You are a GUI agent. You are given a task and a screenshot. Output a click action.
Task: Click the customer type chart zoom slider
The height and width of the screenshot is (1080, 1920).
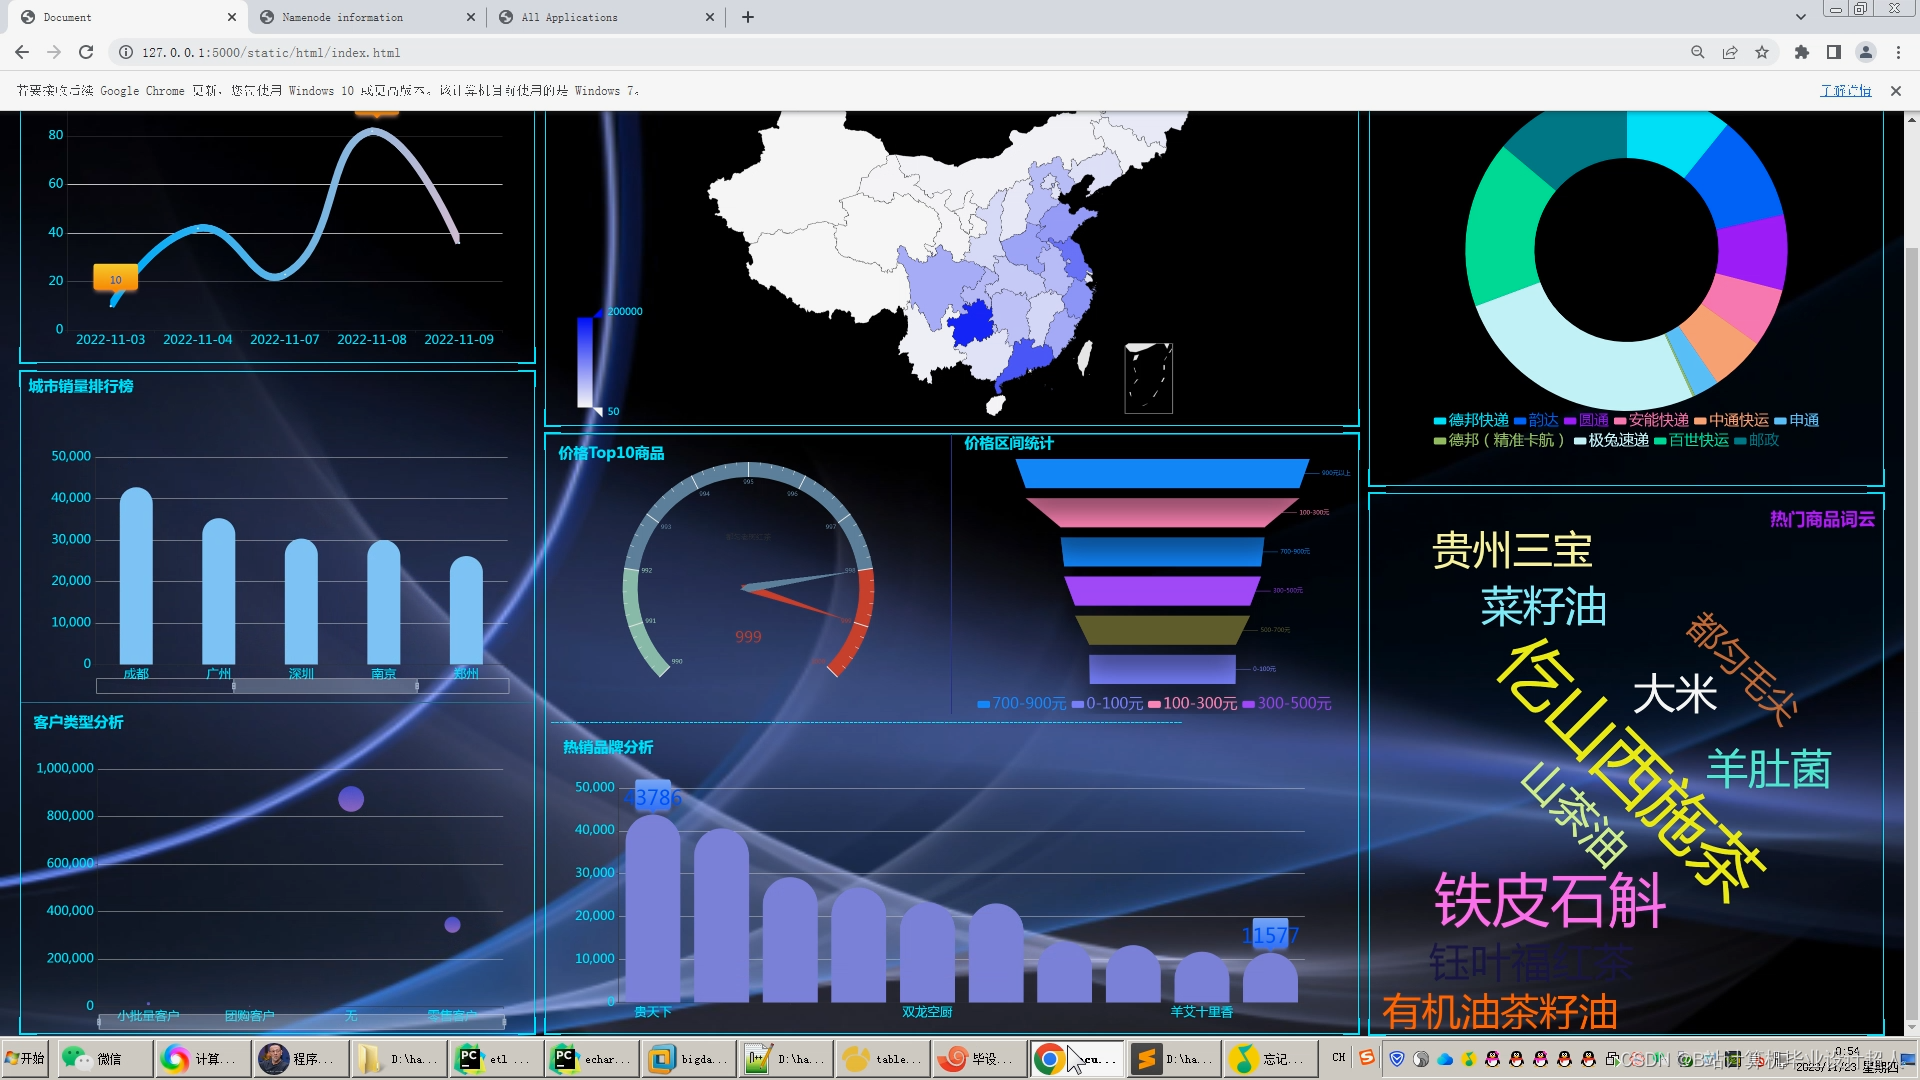click(x=301, y=1021)
